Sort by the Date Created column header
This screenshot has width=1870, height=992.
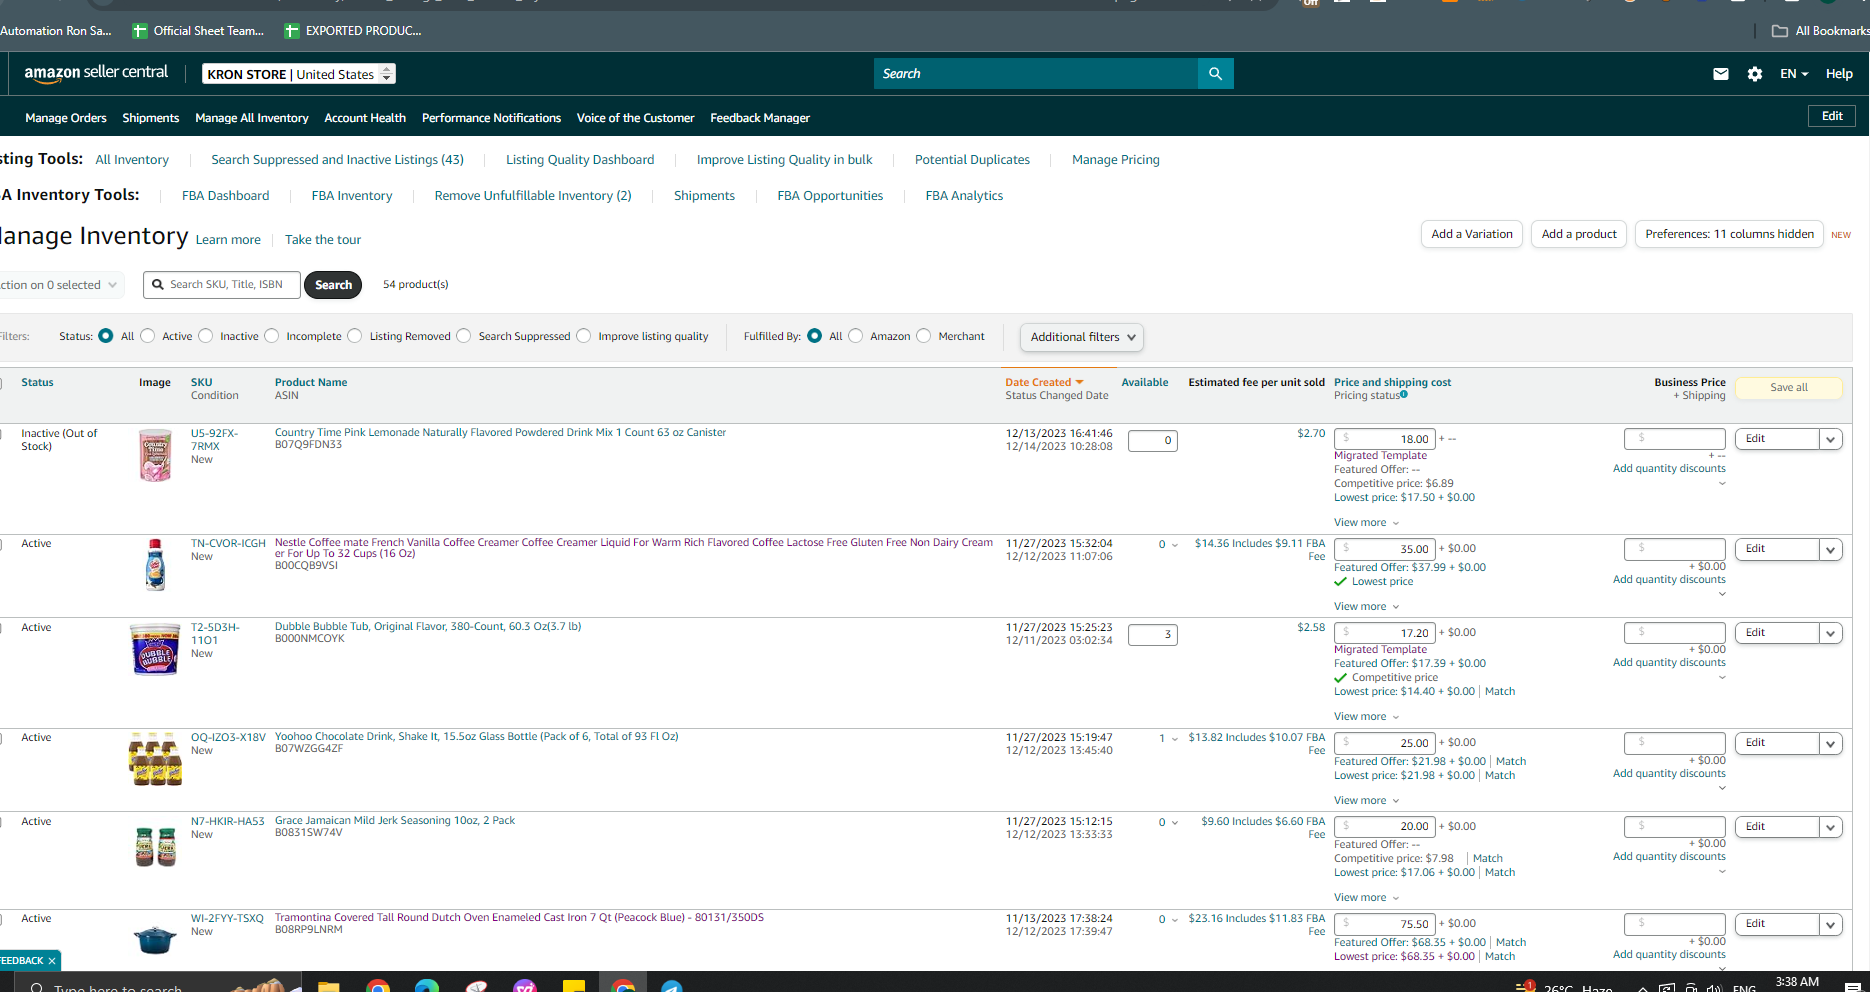[1044, 382]
